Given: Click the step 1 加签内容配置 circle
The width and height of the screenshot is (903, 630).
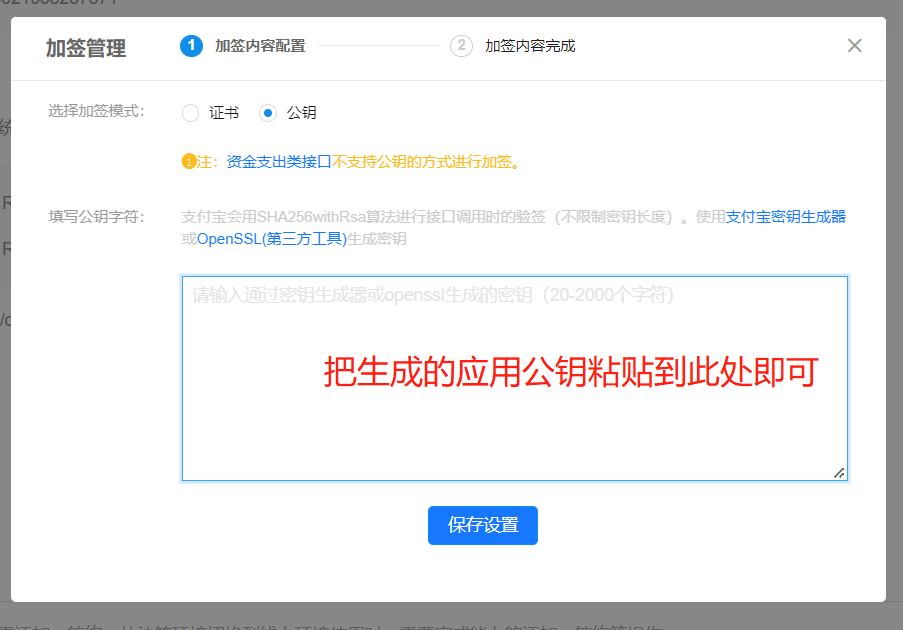Looking at the screenshot, I should tap(191, 45).
